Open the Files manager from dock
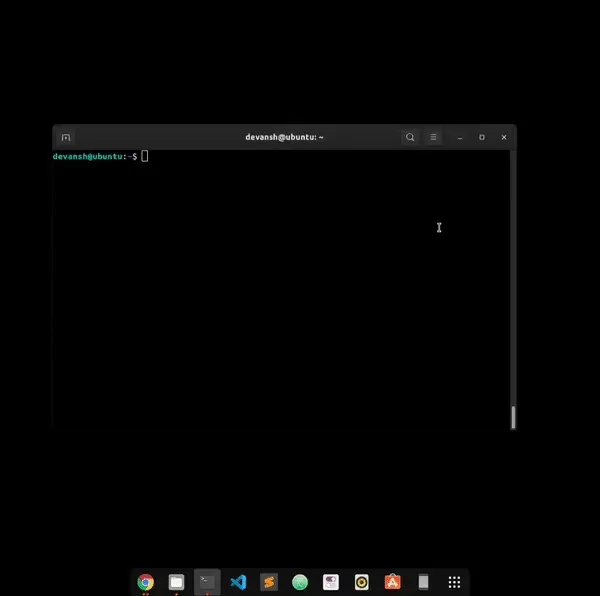Screen dimensions: 600x596 click(176, 582)
